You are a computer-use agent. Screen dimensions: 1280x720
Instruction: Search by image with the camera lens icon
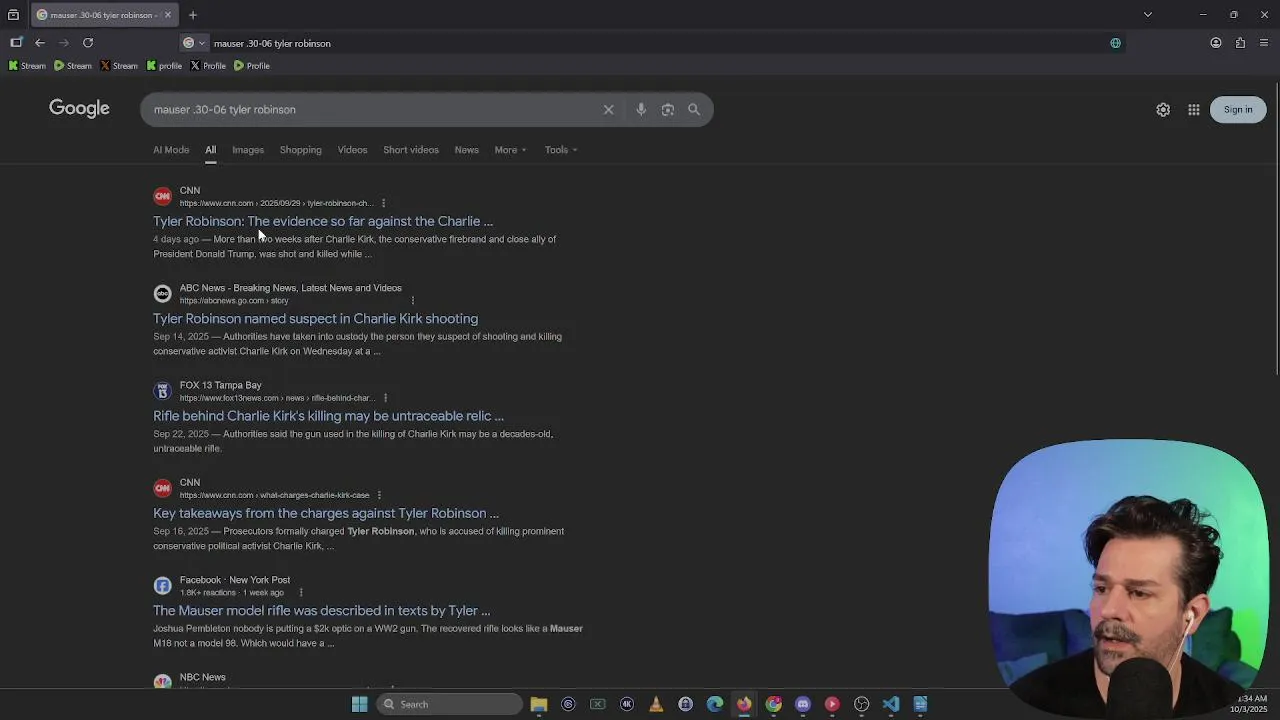[668, 110]
